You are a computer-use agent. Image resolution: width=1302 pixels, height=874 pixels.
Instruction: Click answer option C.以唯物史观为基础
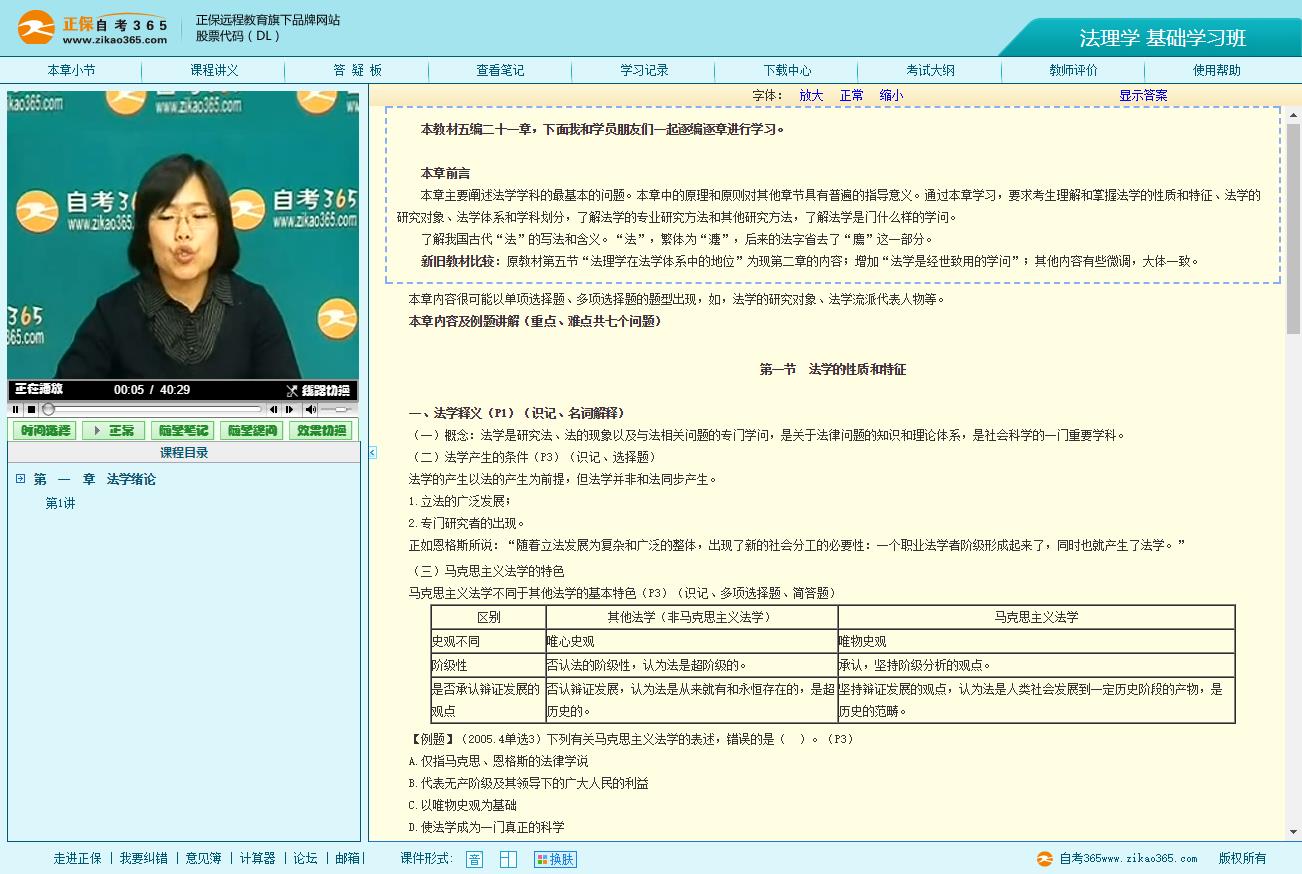click(462, 806)
